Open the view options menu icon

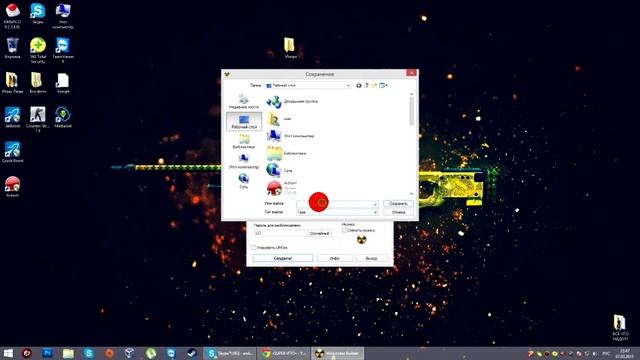383,85
